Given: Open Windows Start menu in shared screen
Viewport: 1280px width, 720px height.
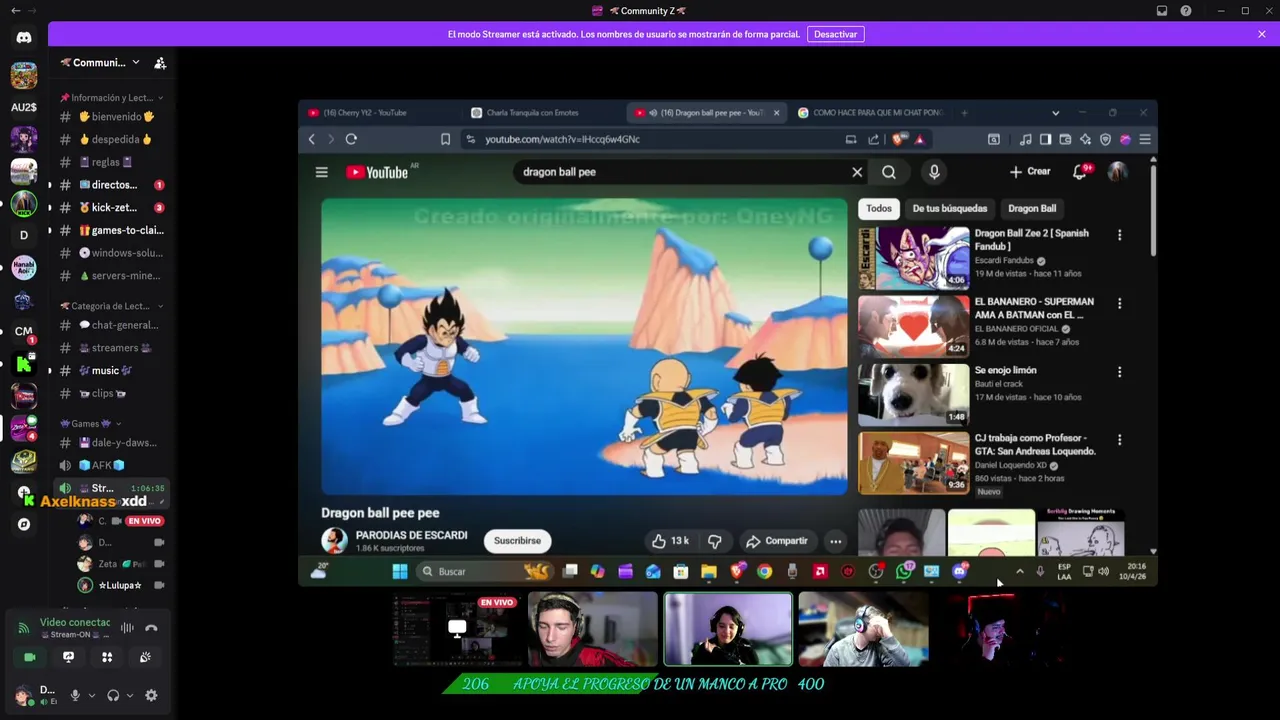Looking at the screenshot, I should 400,572.
